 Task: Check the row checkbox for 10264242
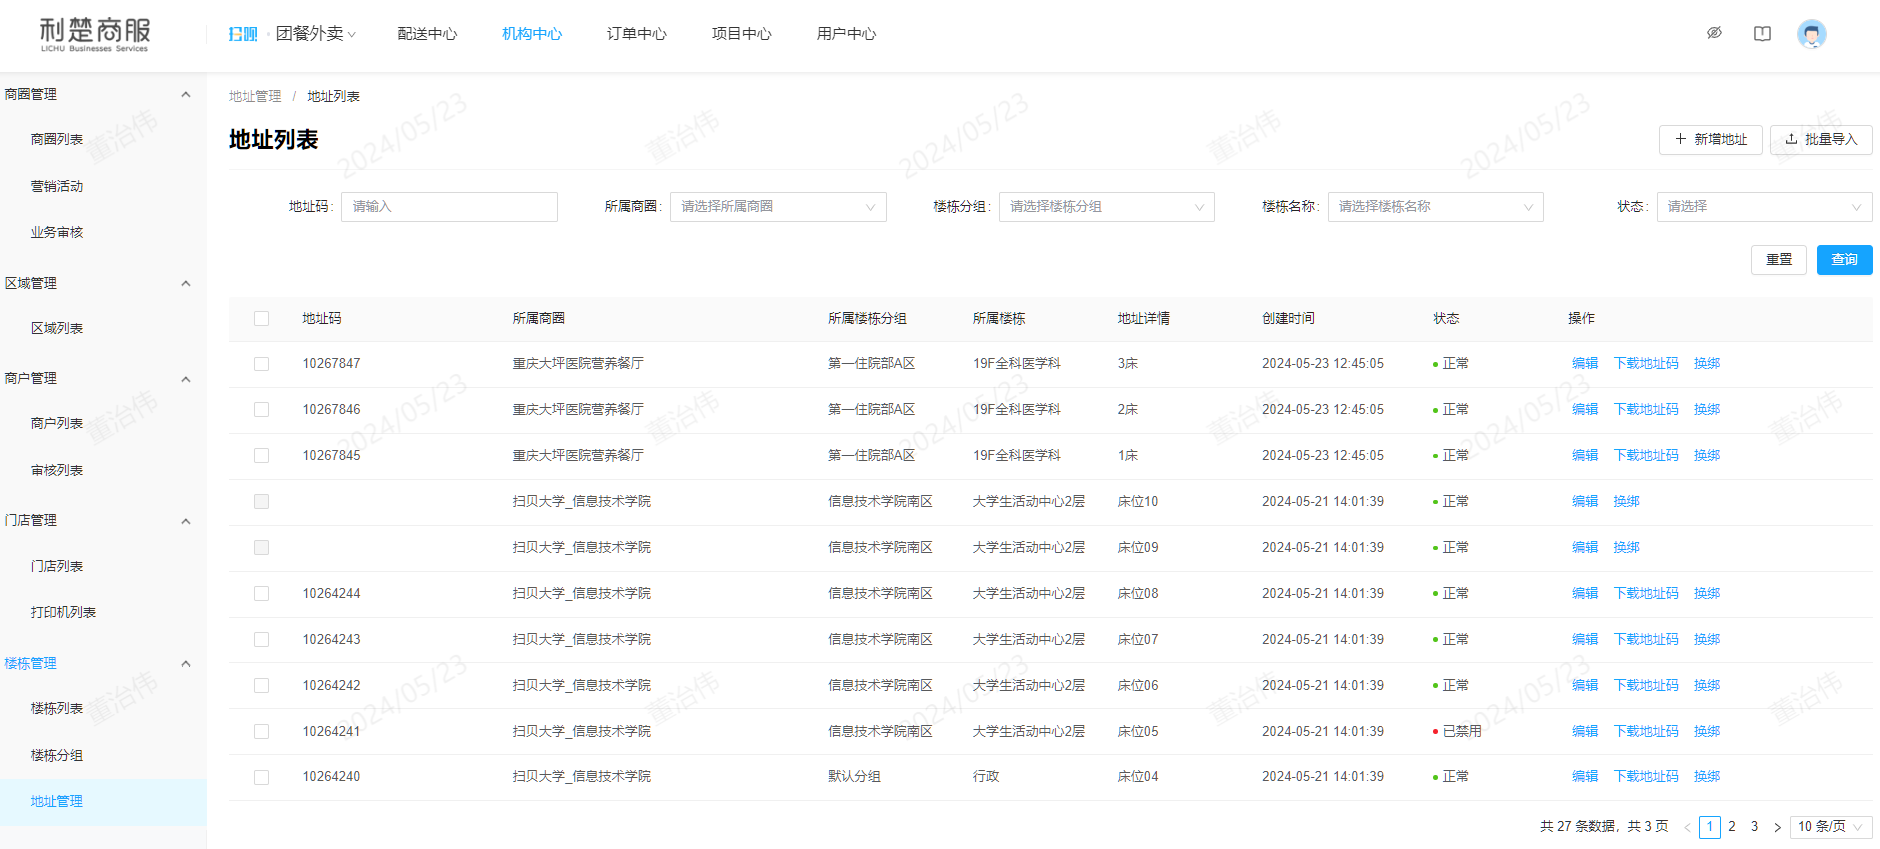click(x=261, y=686)
